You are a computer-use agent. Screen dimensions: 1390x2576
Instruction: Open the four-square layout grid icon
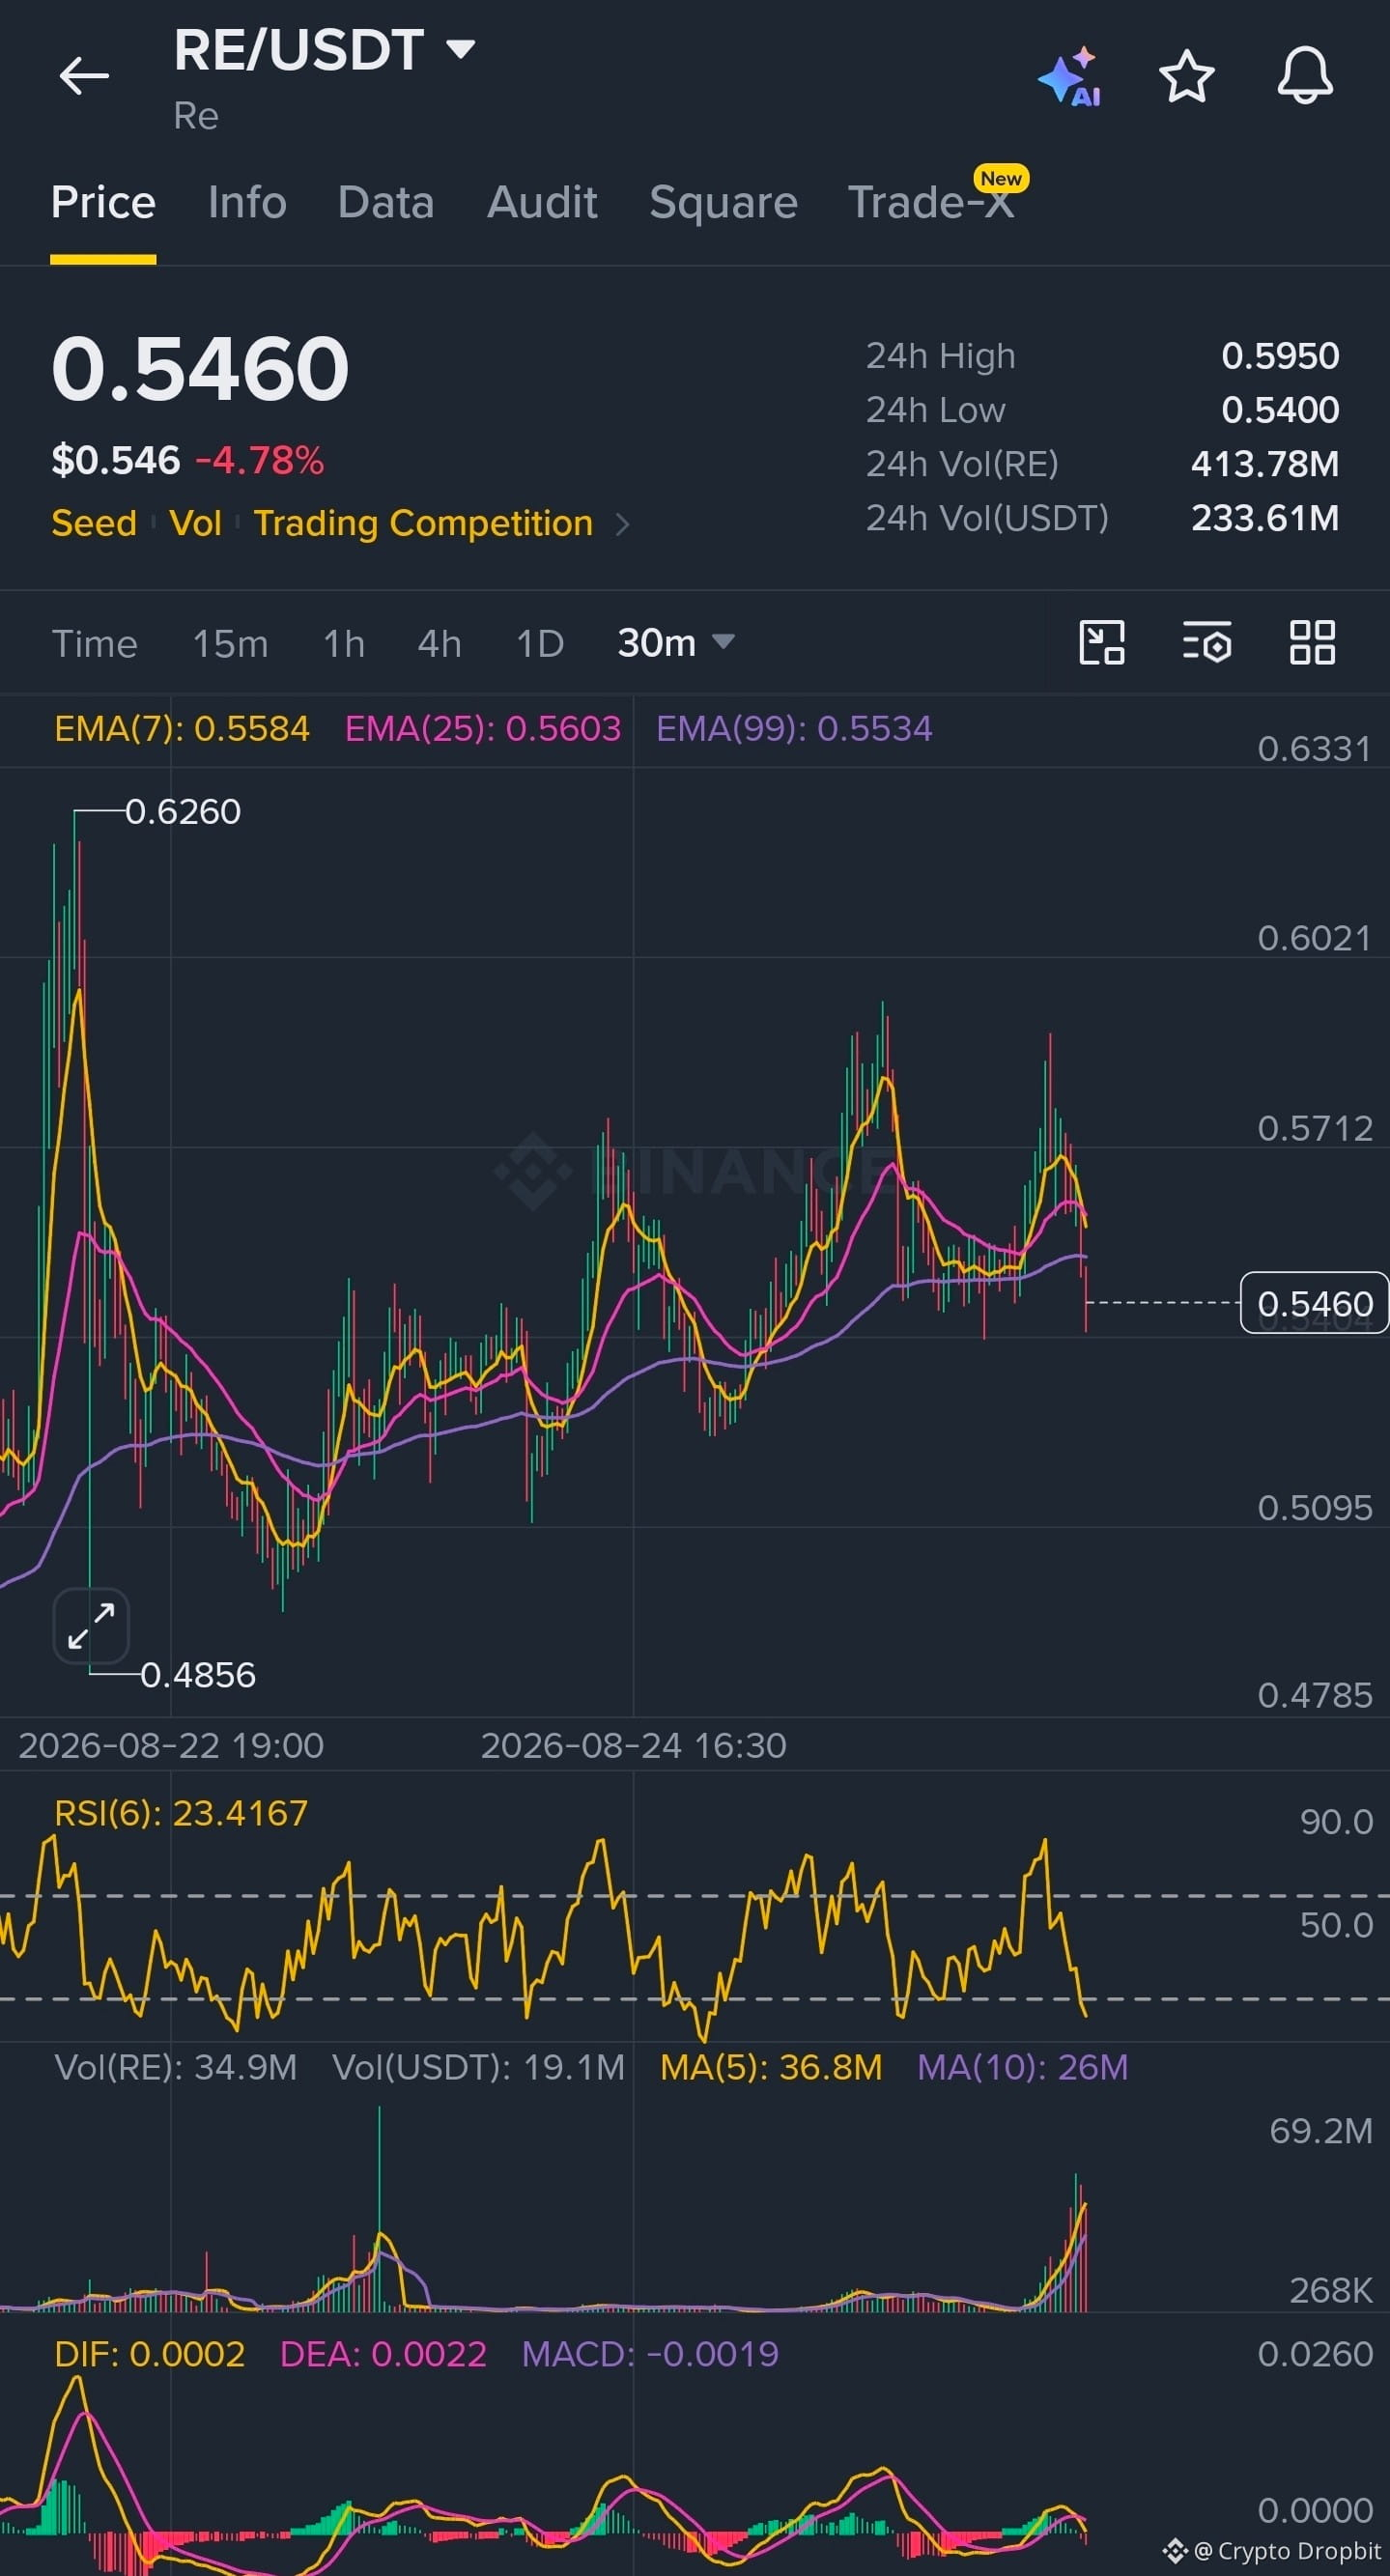(x=1312, y=642)
